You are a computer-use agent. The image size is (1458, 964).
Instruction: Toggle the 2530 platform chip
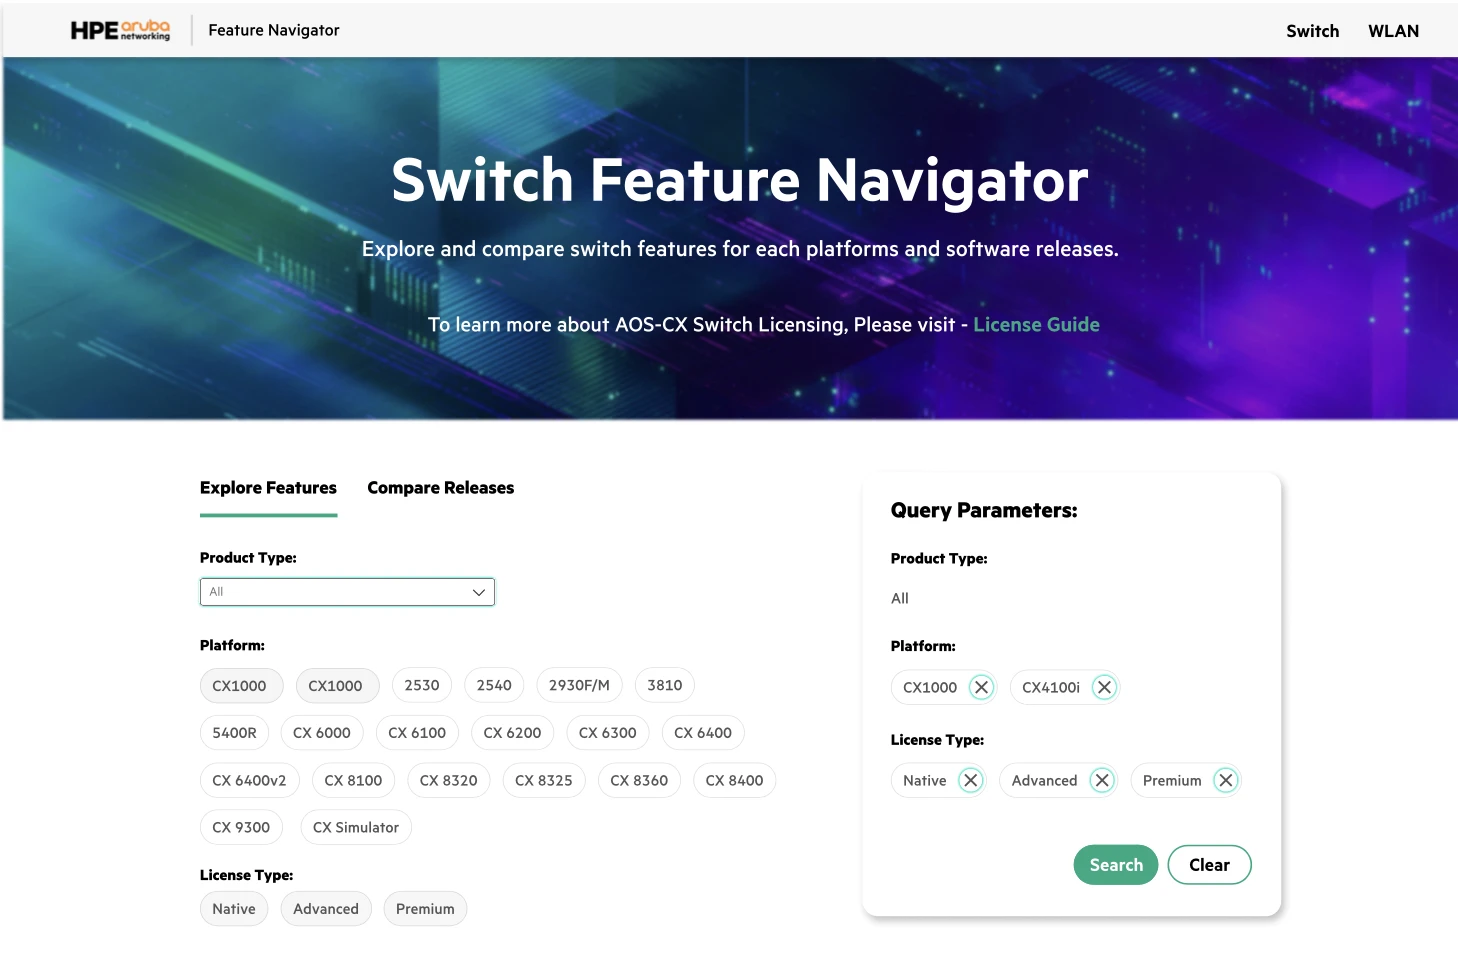422,685
